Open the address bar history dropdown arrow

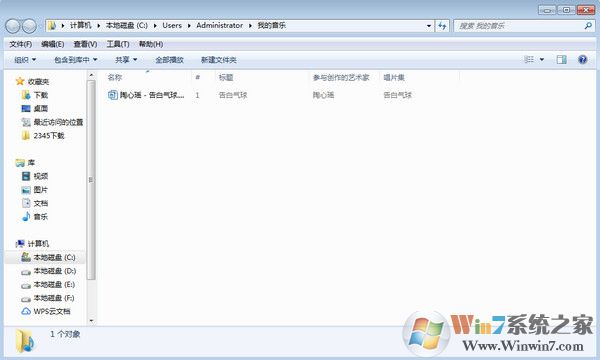coord(429,26)
